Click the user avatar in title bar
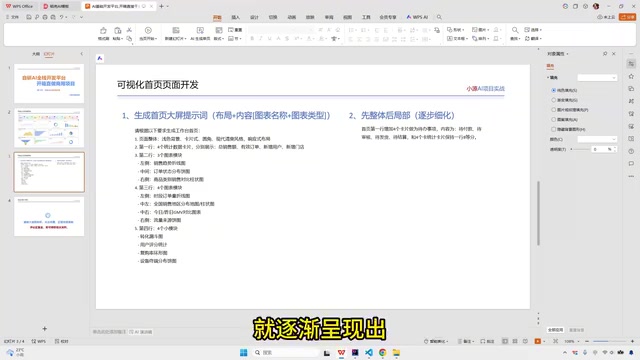Screen dimensions: 640x360 tap(596, 6)
